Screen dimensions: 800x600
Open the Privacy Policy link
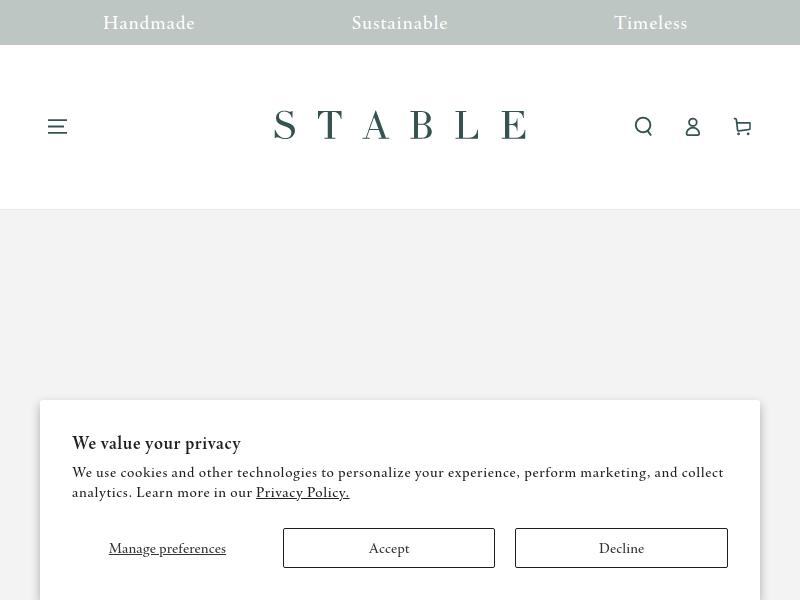(x=303, y=492)
